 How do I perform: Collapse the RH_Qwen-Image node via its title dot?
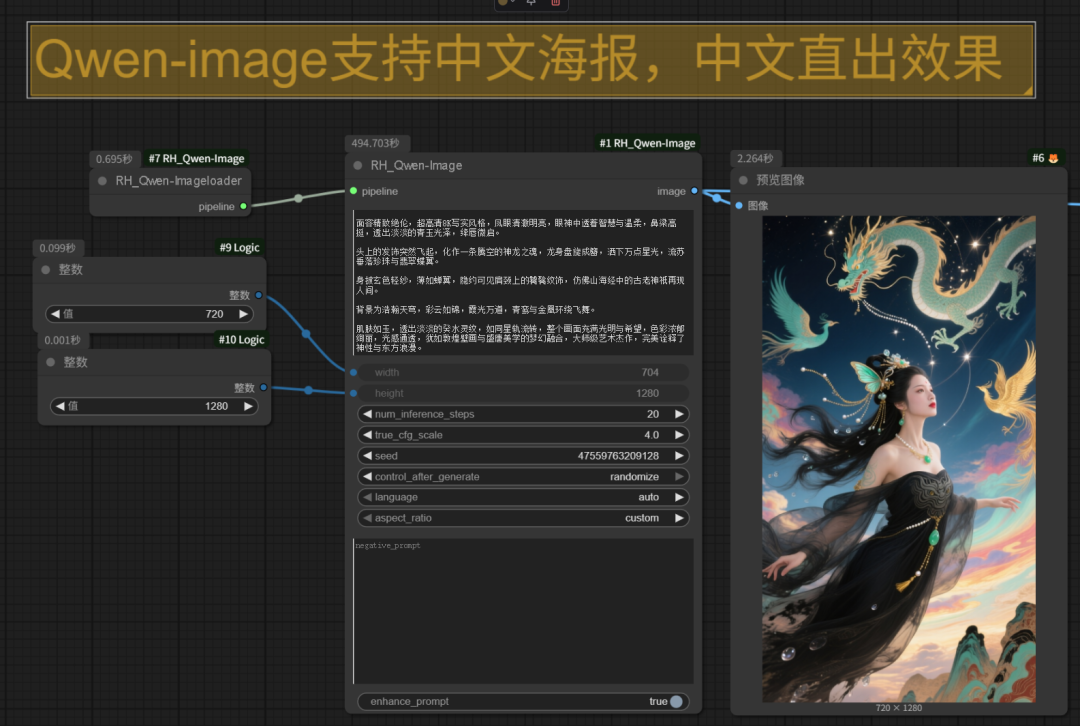point(357,165)
